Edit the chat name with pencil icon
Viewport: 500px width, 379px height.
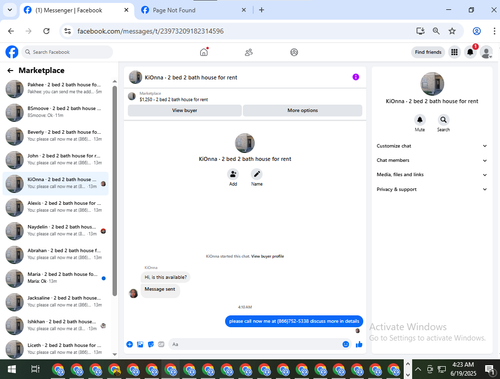click(256, 174)
